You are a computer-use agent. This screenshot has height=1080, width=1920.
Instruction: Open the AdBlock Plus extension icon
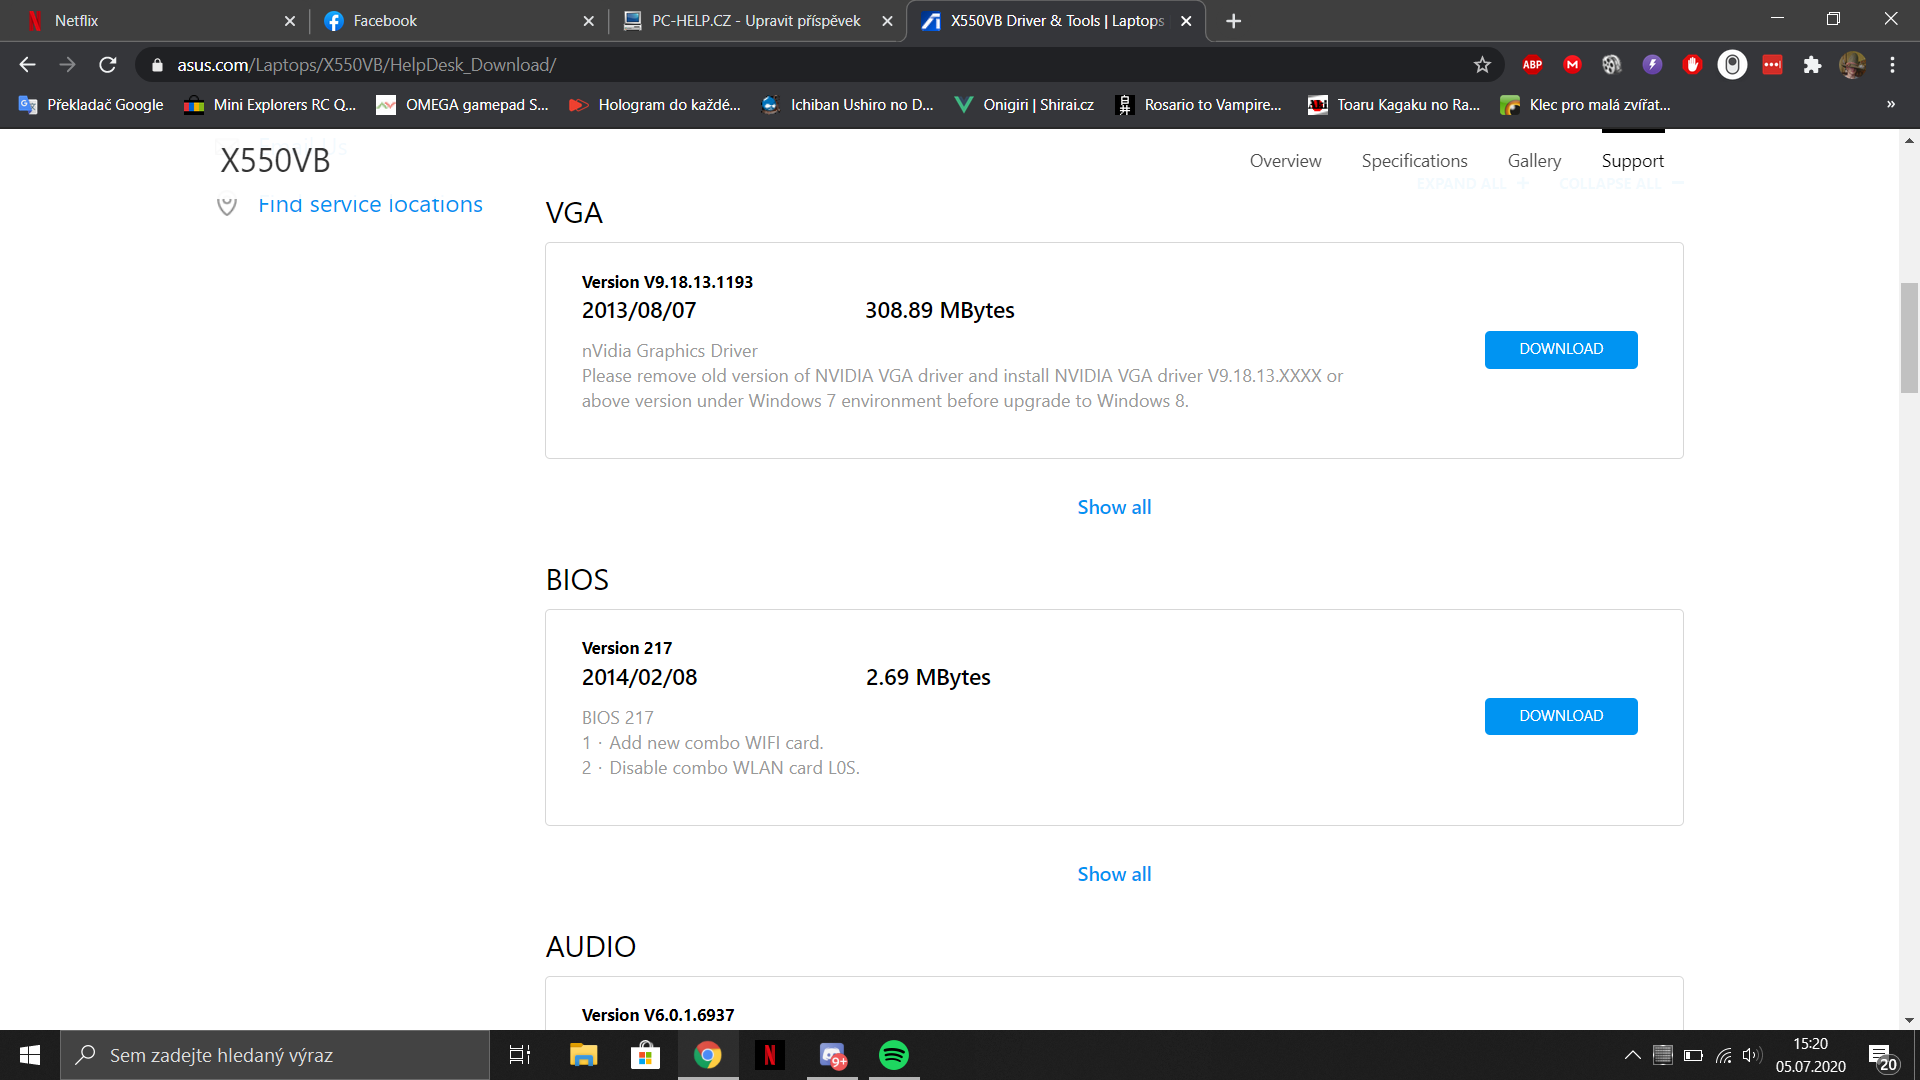click(1532, 65)
